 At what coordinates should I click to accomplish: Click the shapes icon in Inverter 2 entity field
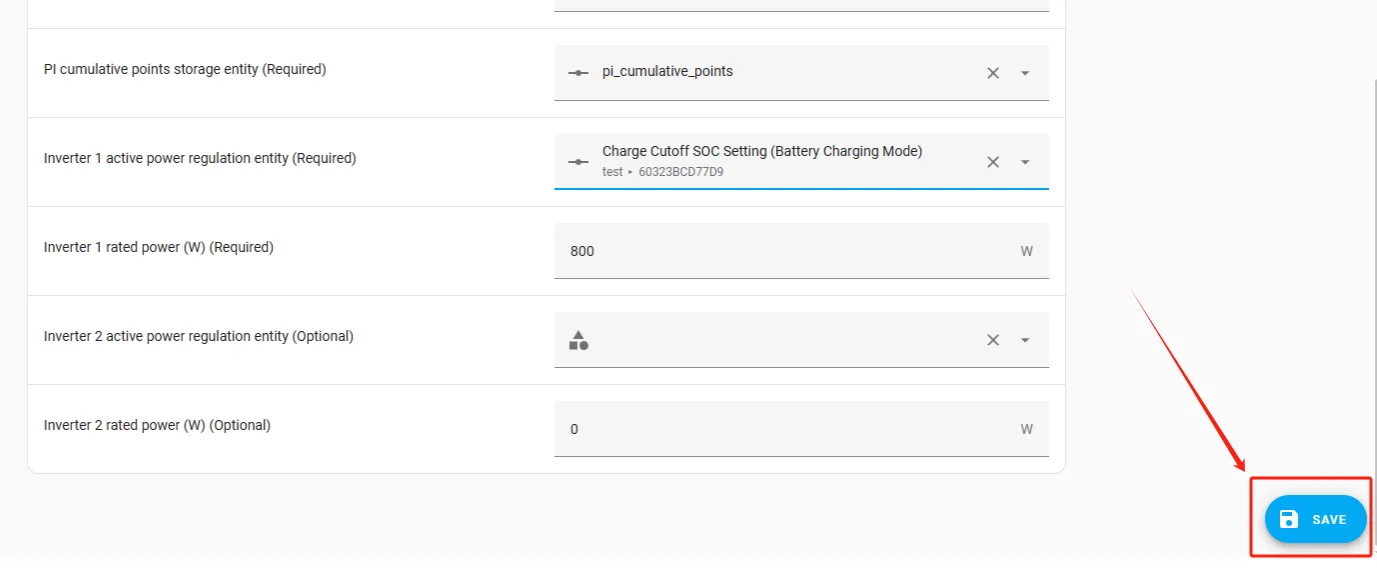point(578,340)
